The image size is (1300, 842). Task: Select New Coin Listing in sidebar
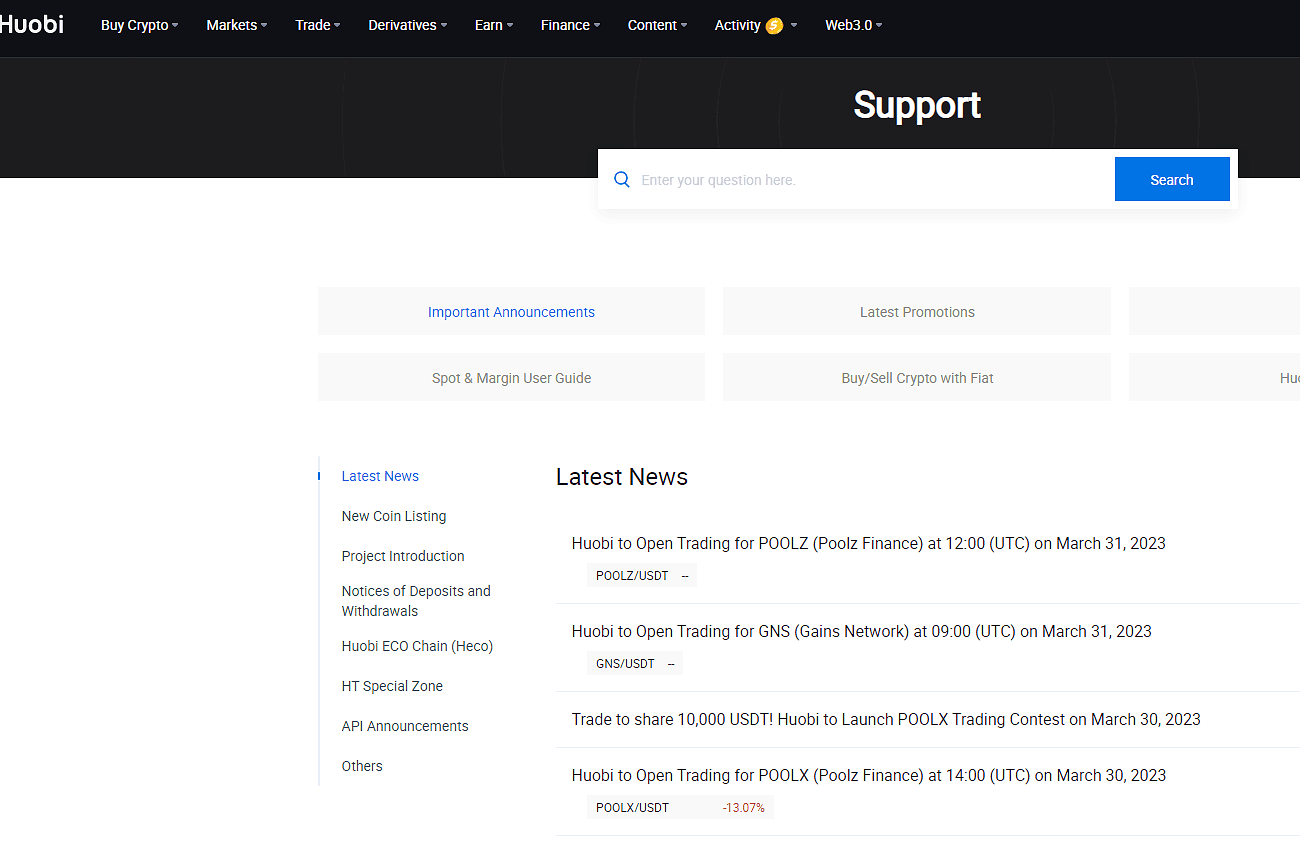394,516
